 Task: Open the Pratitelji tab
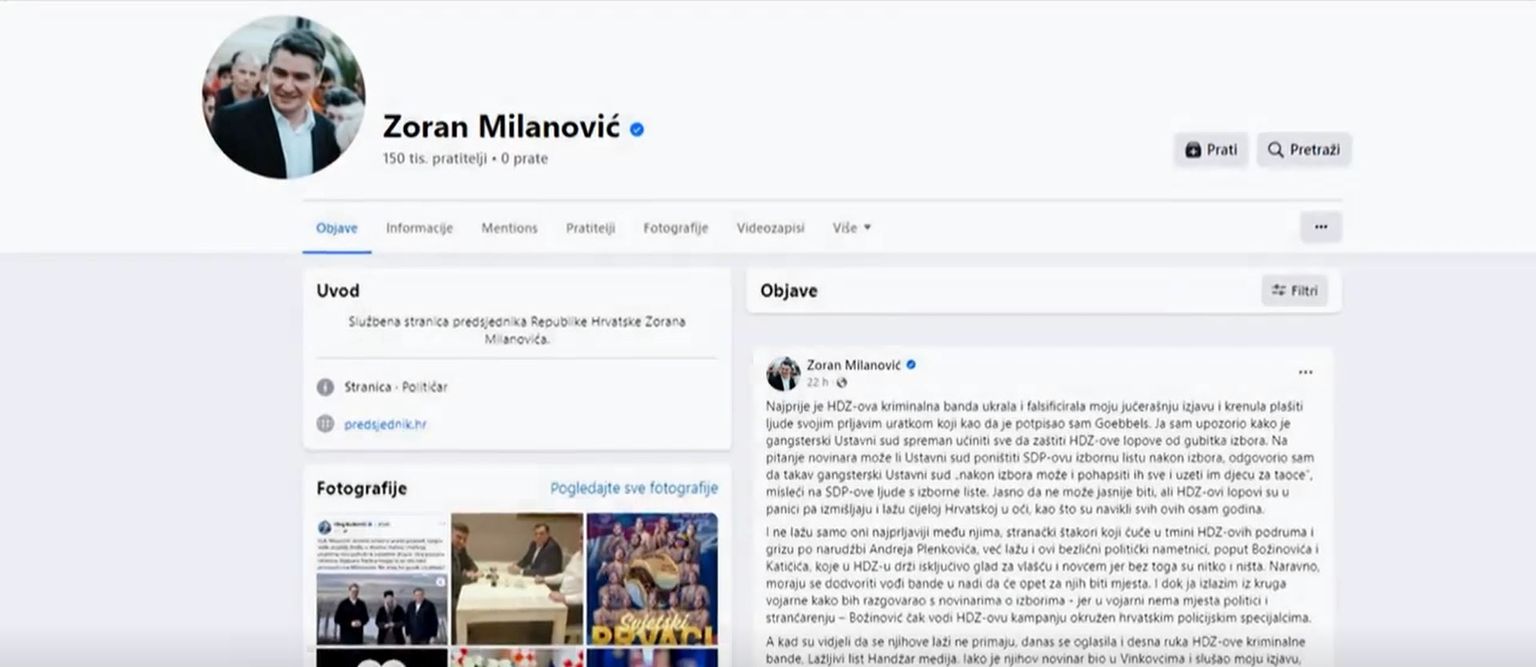point(590,228)
